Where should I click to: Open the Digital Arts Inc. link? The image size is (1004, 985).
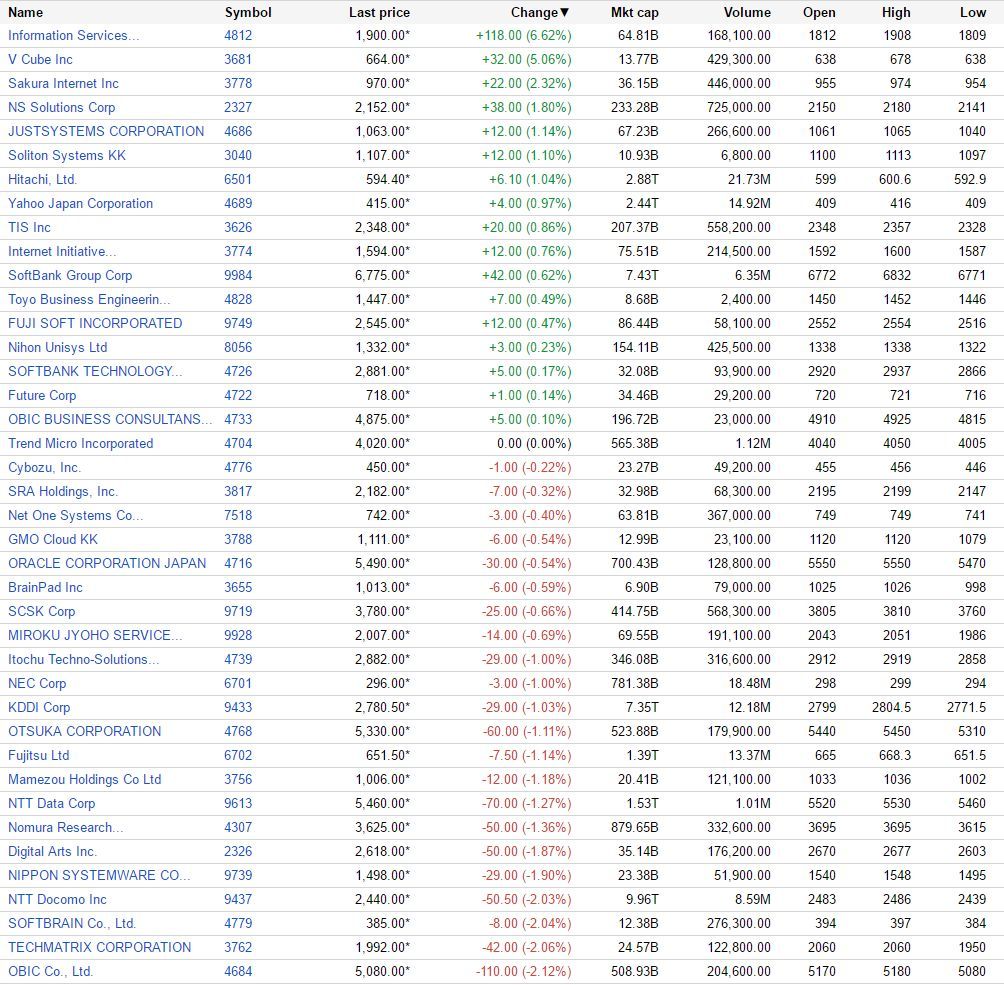click(x=52, y=852)
